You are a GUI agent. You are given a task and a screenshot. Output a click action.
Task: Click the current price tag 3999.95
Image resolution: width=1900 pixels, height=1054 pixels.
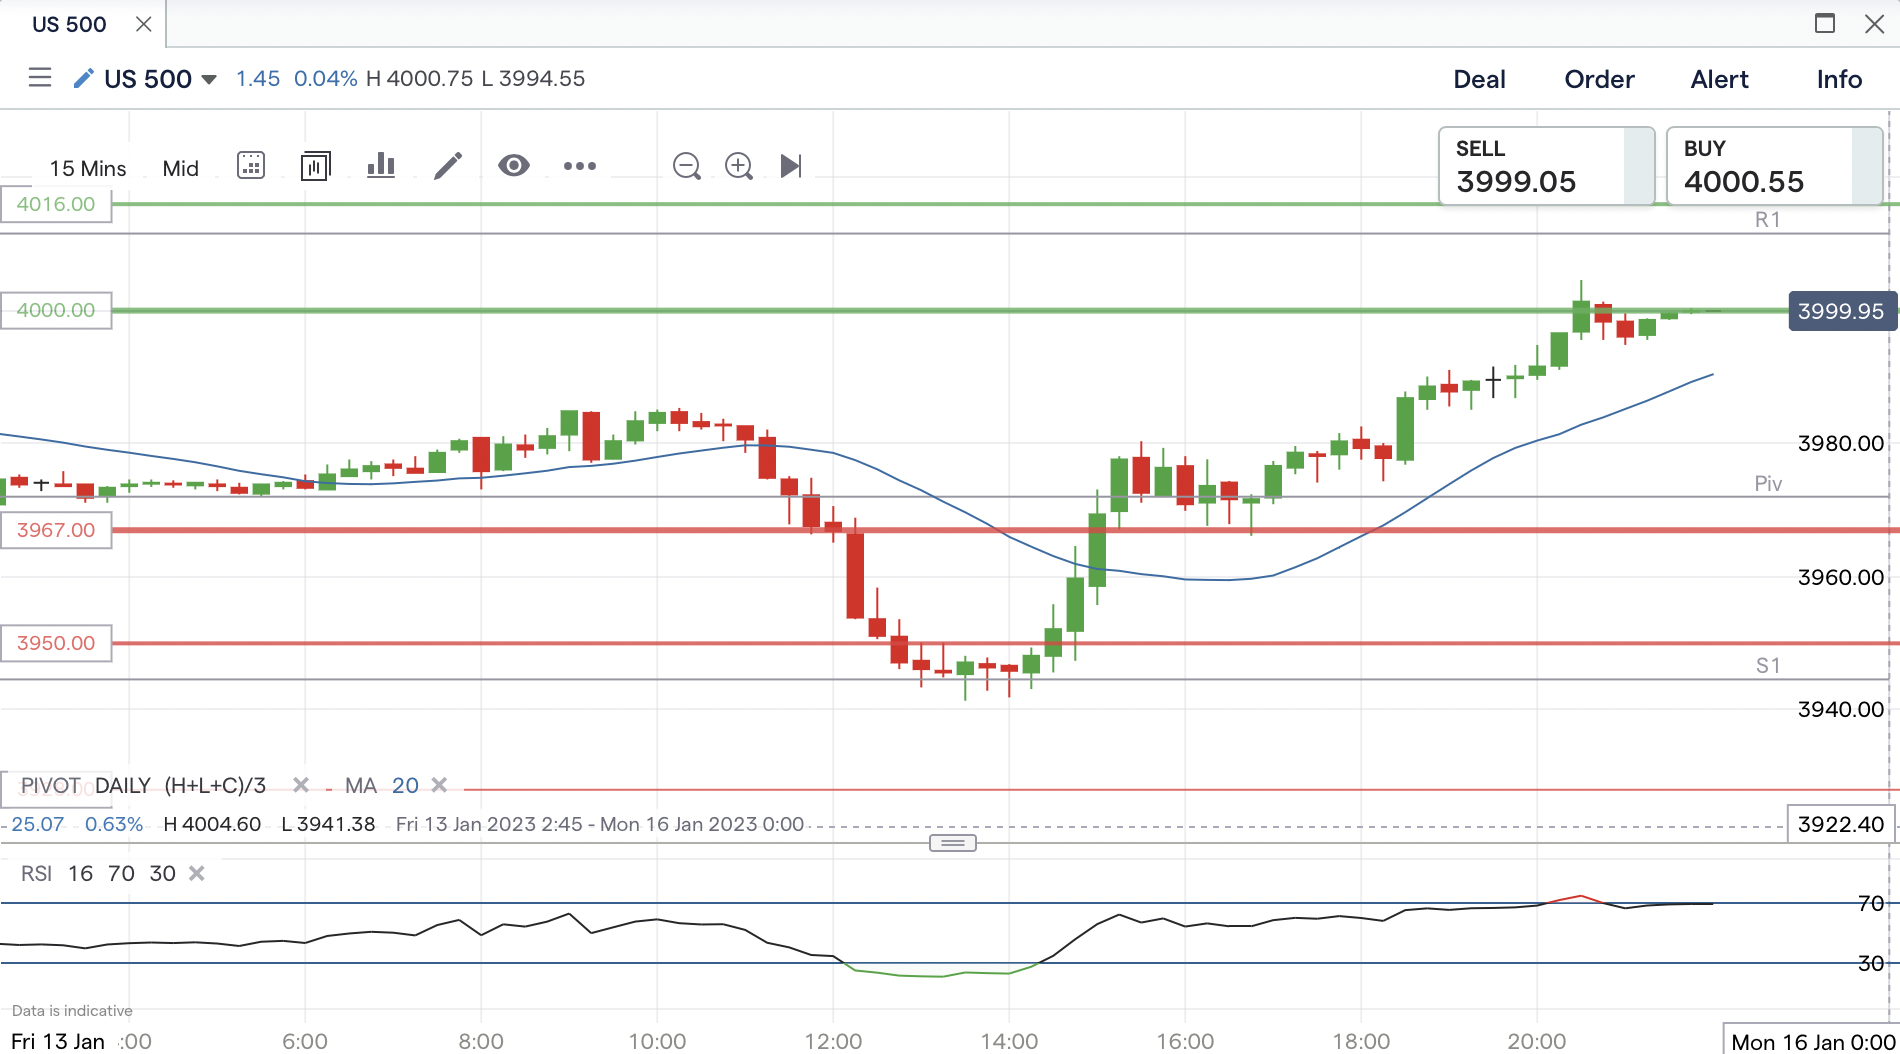[x=1841, y=311]
